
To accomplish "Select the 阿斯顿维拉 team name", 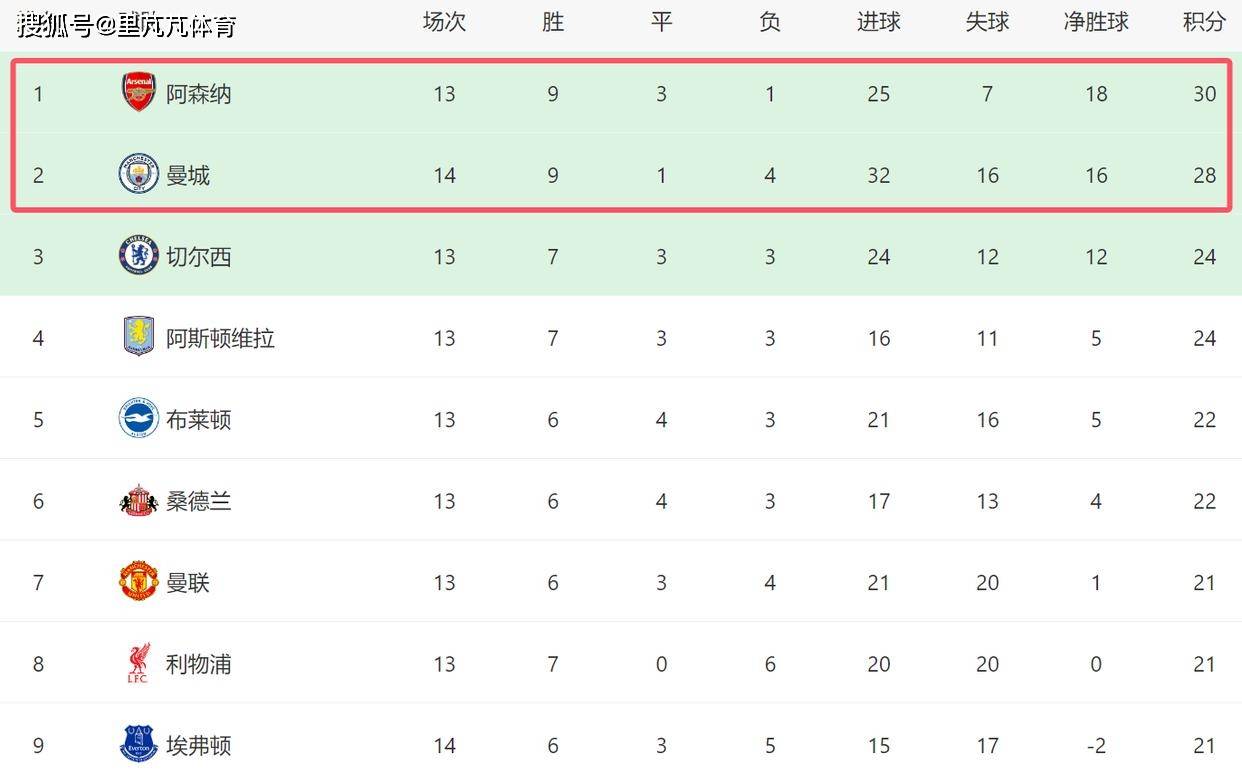I will [x=220, y=339].
